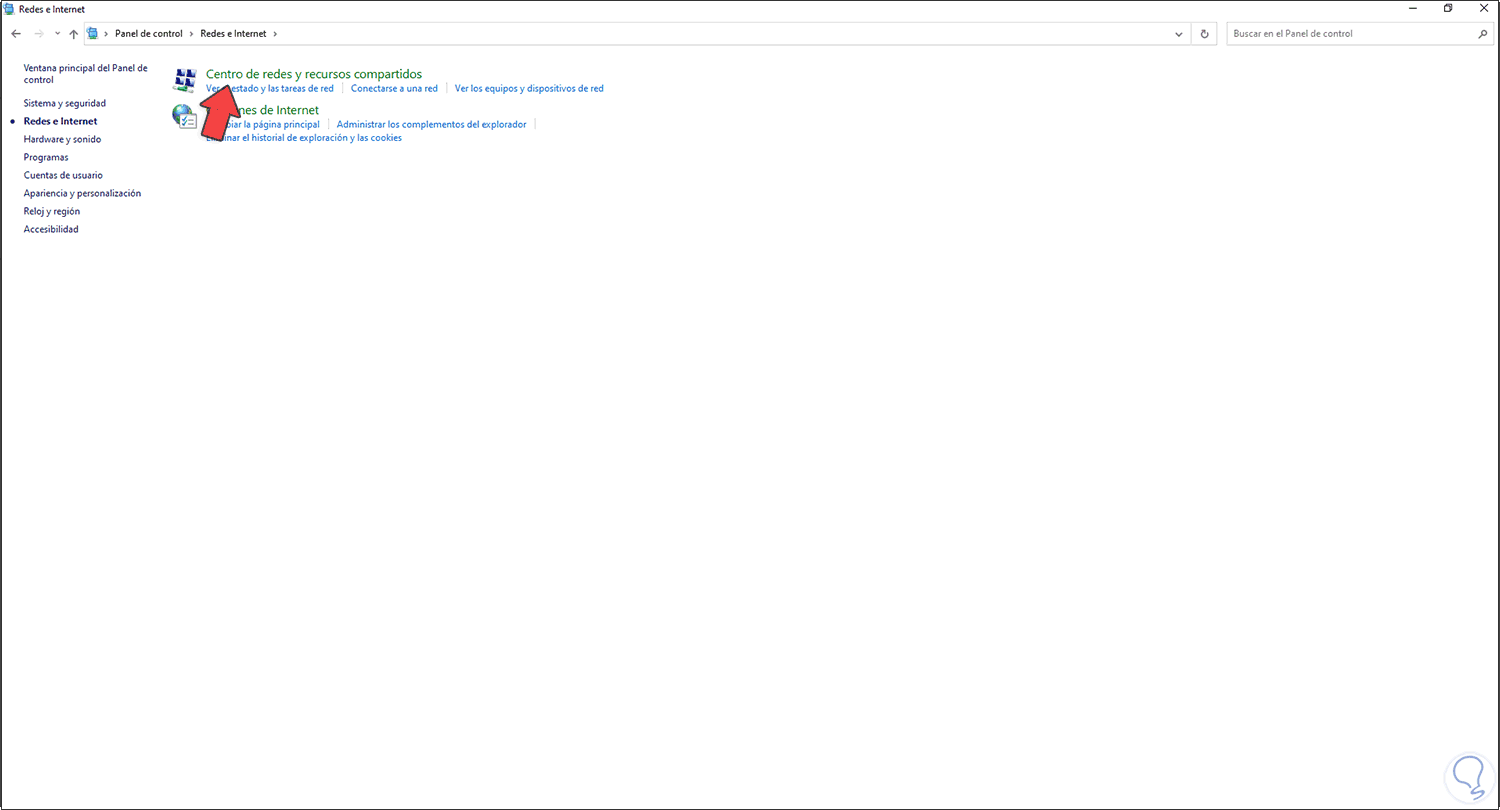
Task: Go back with the back arrow
Action: tap(16, 34)
